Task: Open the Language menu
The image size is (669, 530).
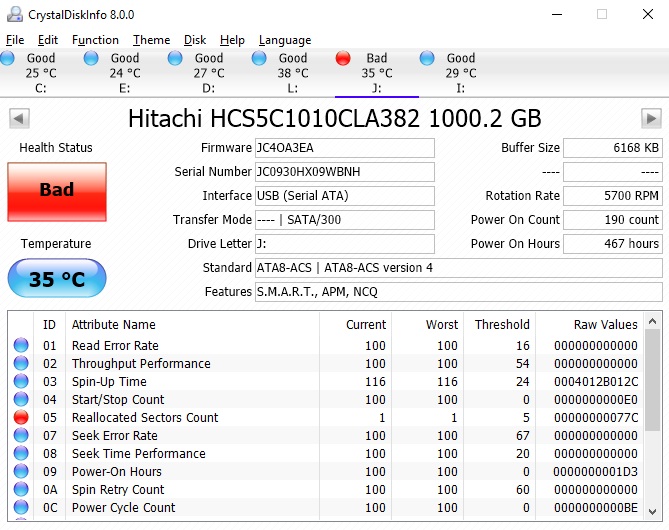Action: tap(285, 40)
